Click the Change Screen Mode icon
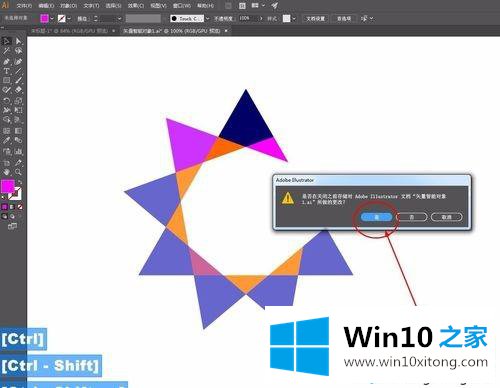Screen dimensions: 500x388 point(12,227)
